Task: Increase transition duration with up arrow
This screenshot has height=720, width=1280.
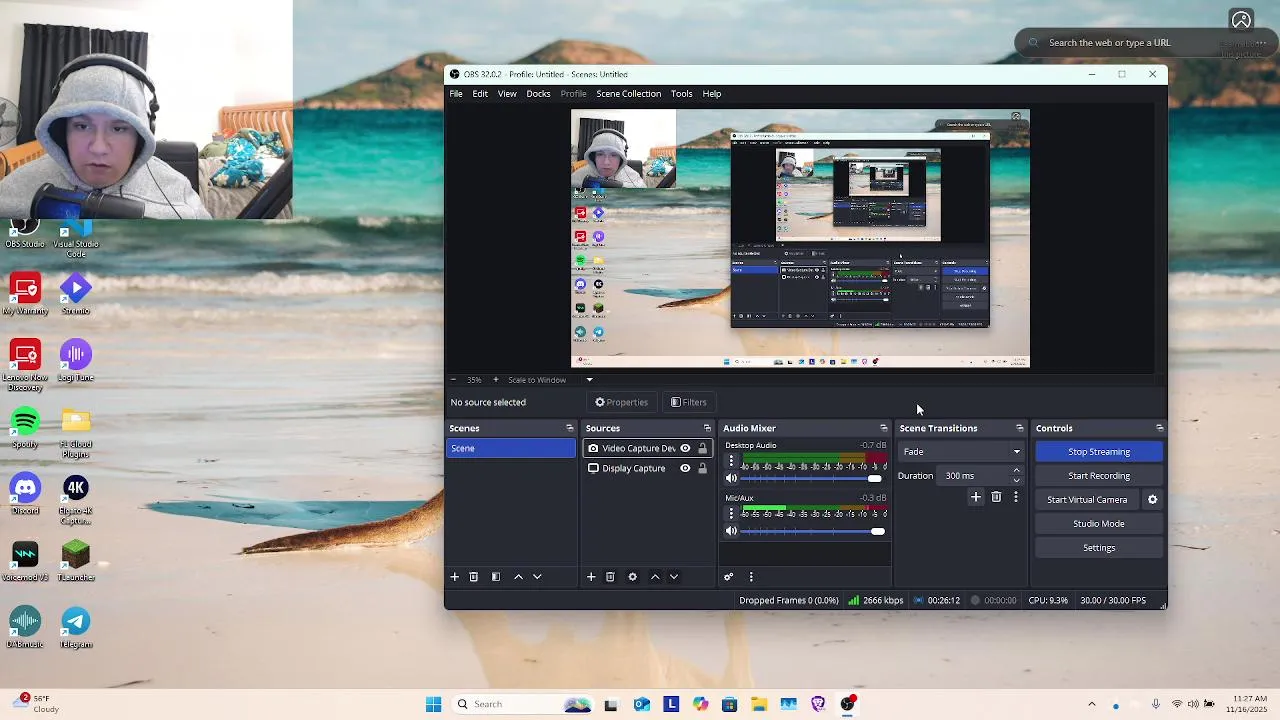Action: click(x=1017, y=471)
